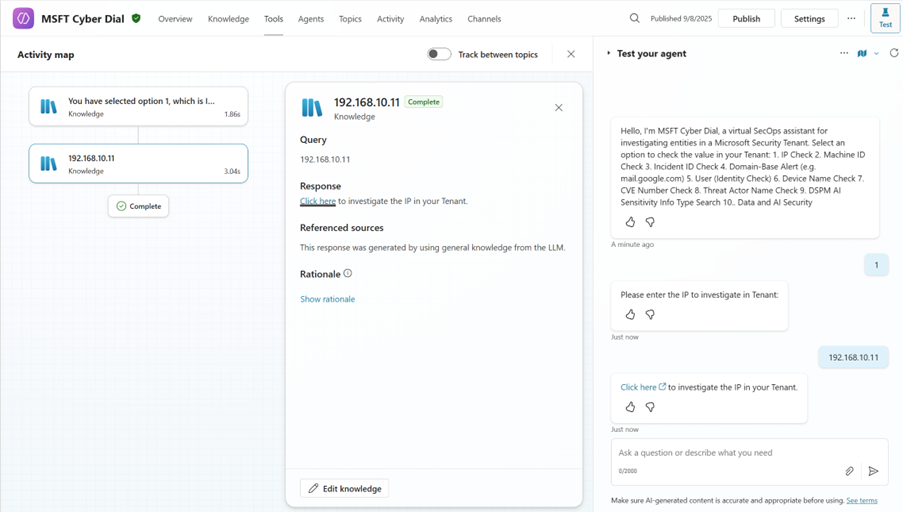Collapse the Test your agent expander arrow

coord(608,53)
